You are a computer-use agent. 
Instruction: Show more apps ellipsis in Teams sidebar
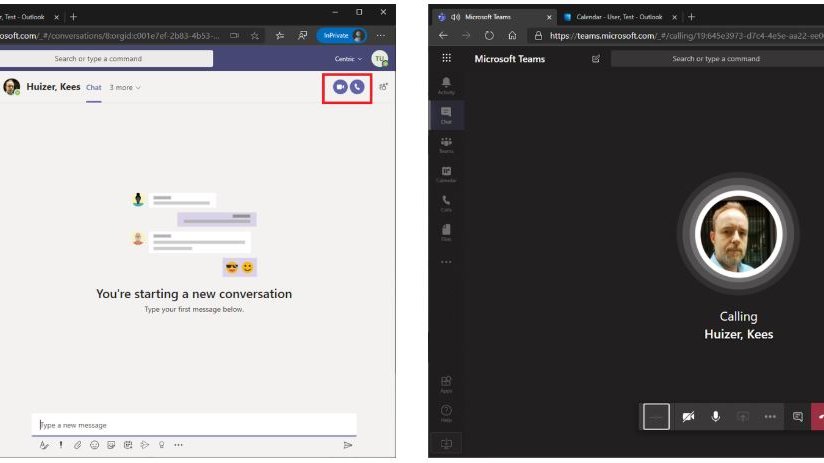tap(446, 262)
